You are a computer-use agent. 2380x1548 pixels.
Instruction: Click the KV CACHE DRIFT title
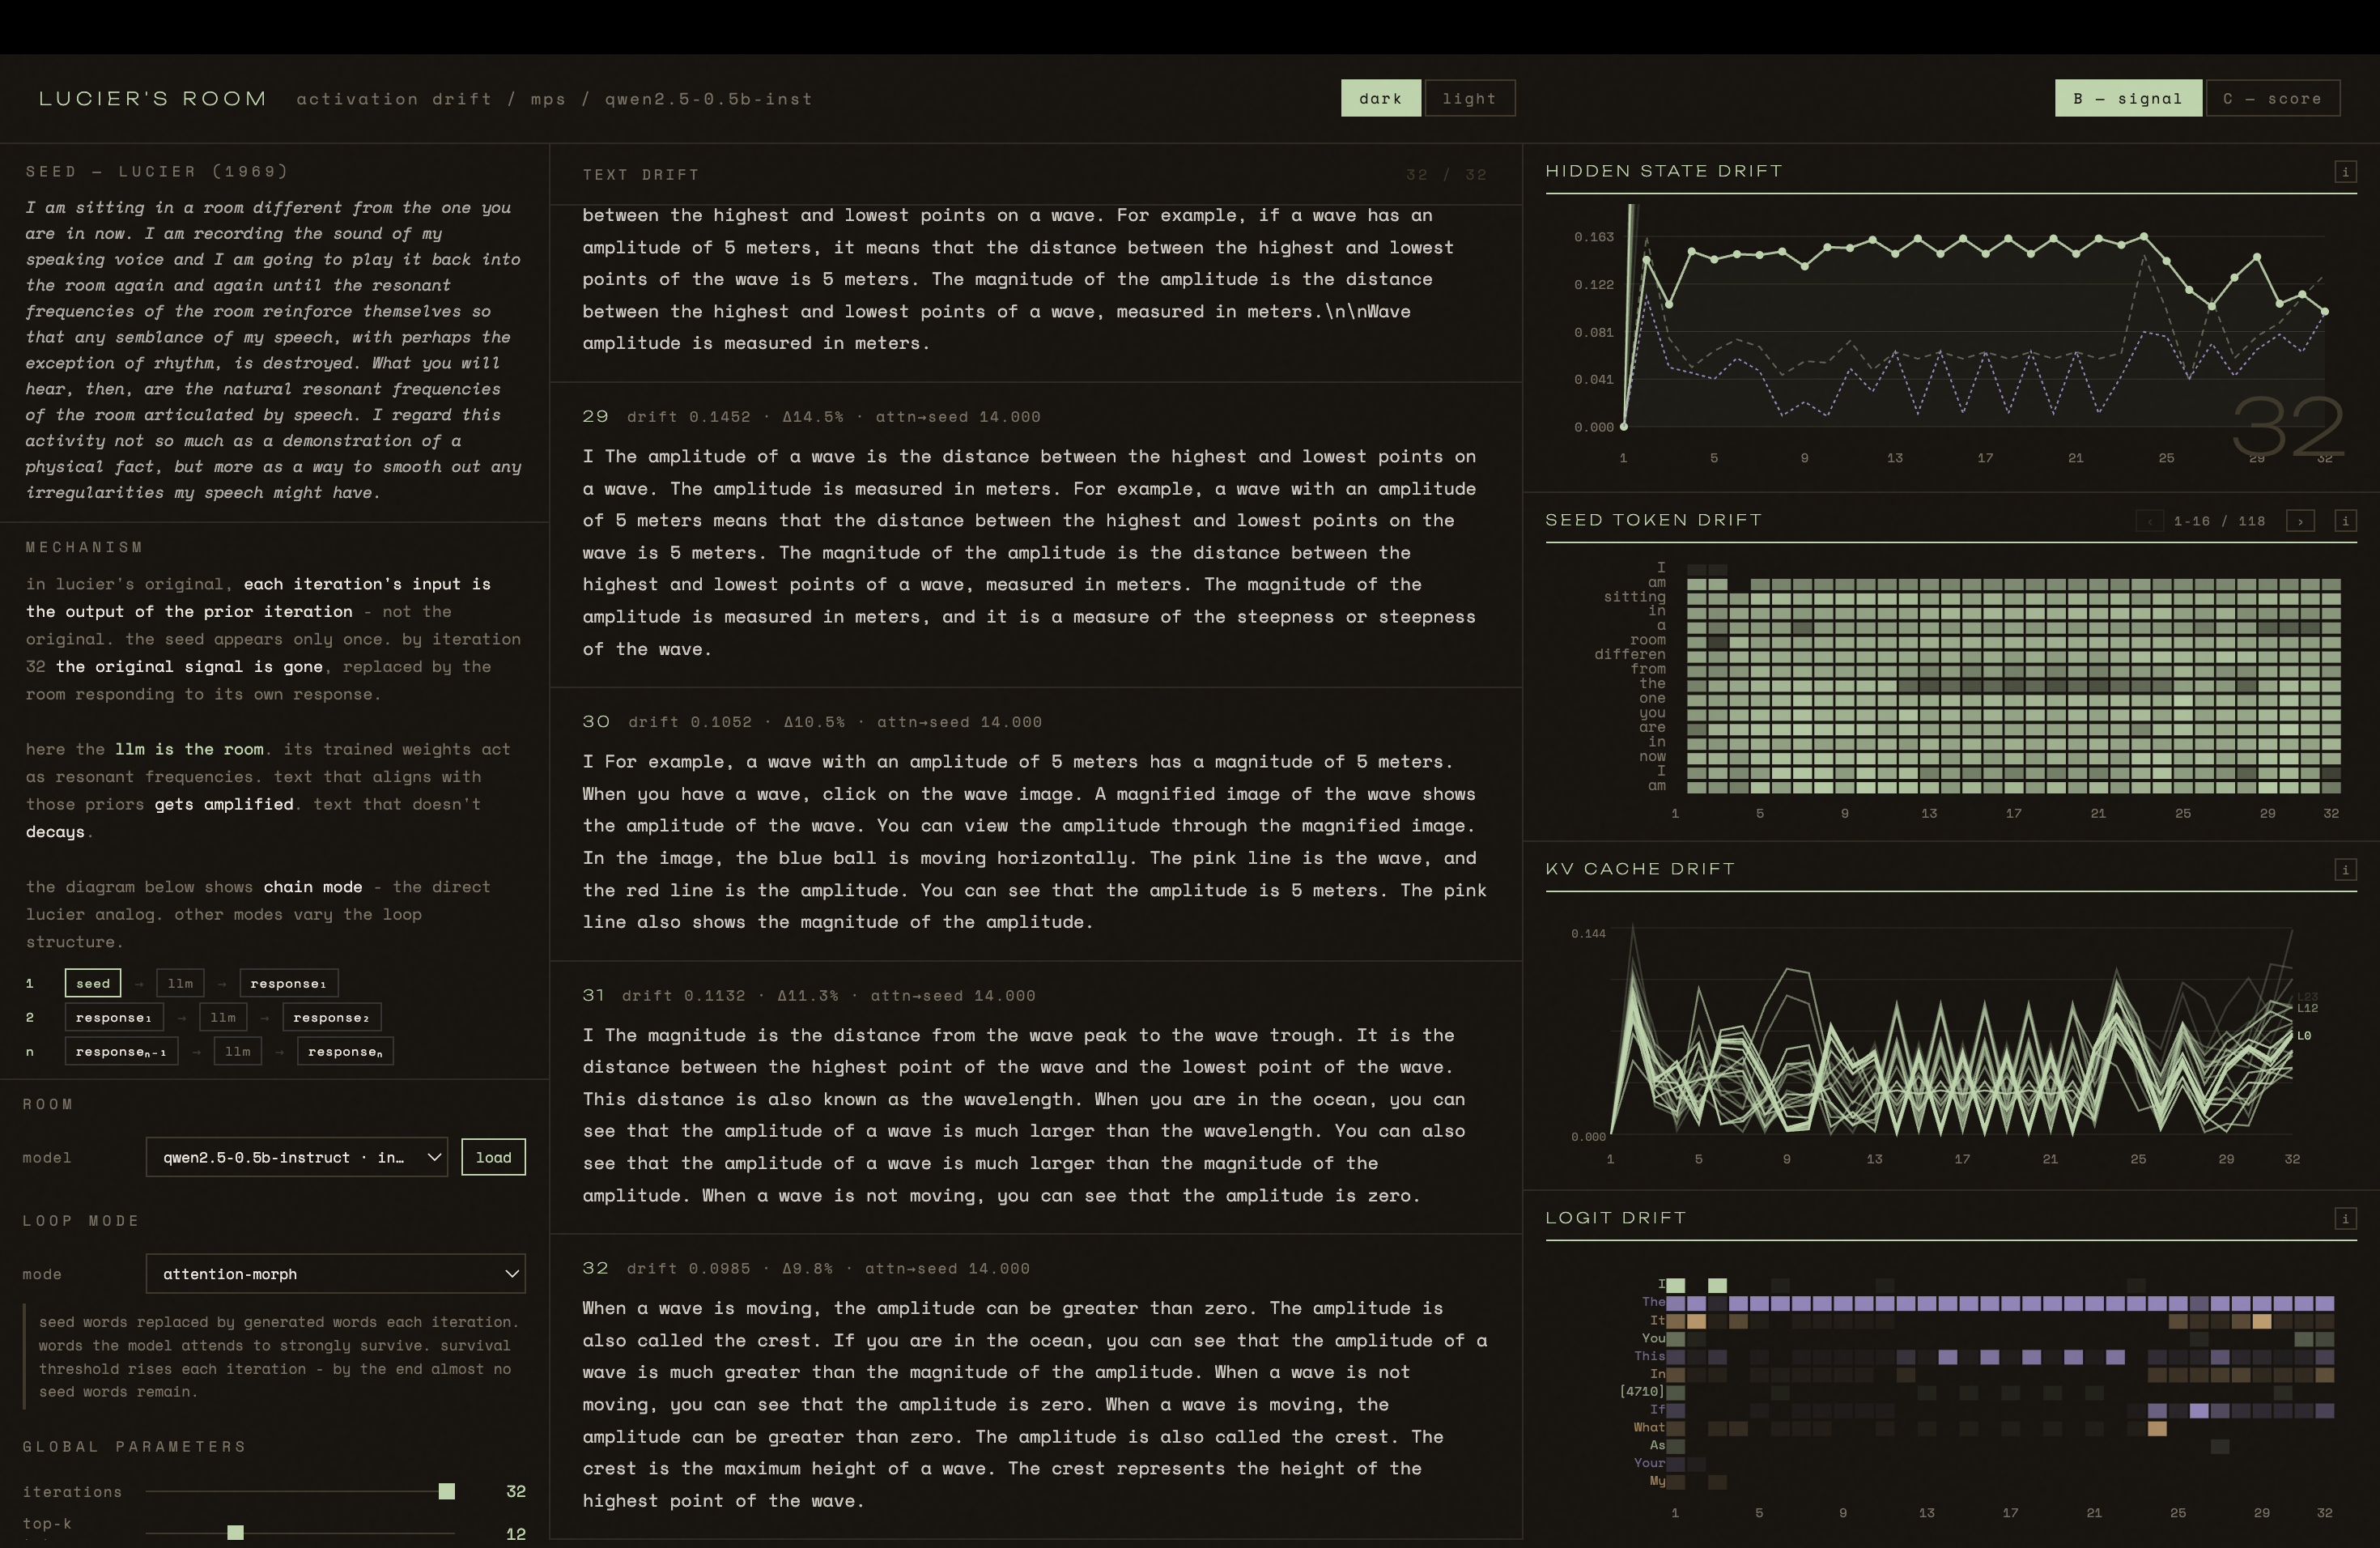pos(1640,869)
